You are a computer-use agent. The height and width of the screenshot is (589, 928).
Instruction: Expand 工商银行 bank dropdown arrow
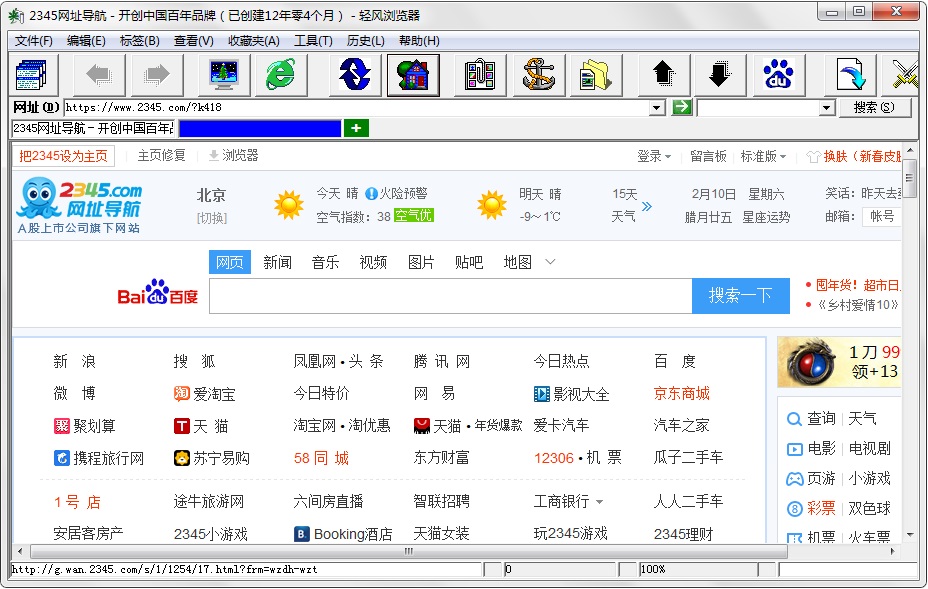click(600, 502)
